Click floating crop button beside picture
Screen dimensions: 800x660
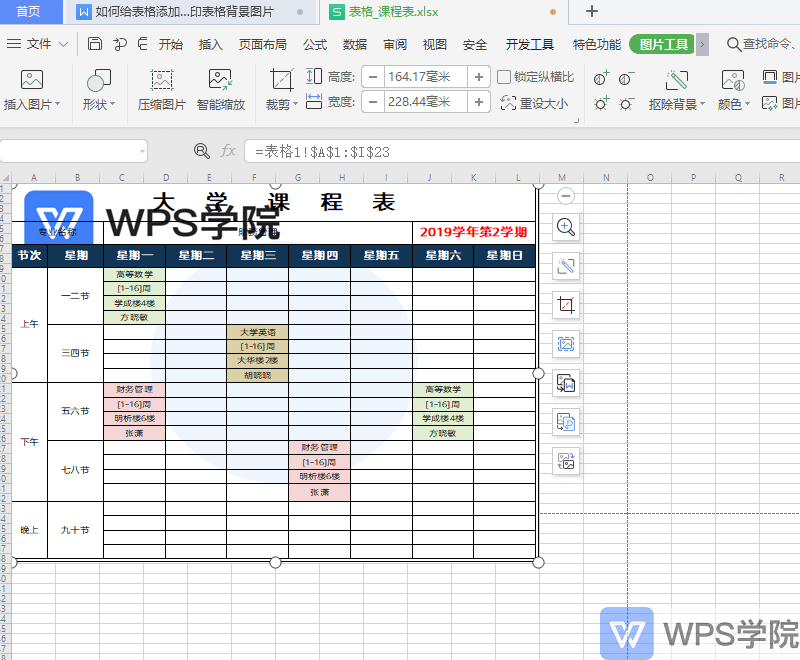[566, 305]
